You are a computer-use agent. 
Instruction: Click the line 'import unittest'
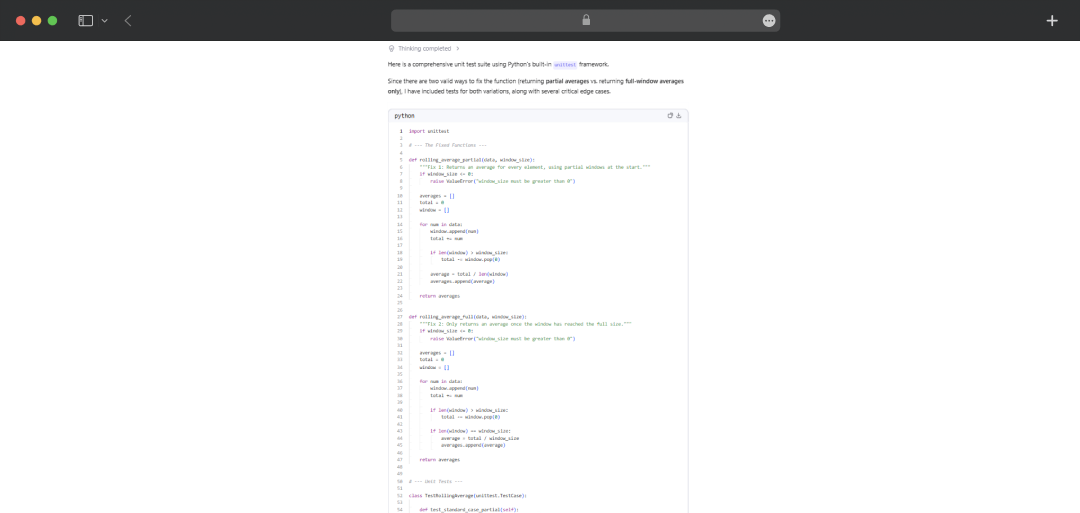tap(428, 131)
